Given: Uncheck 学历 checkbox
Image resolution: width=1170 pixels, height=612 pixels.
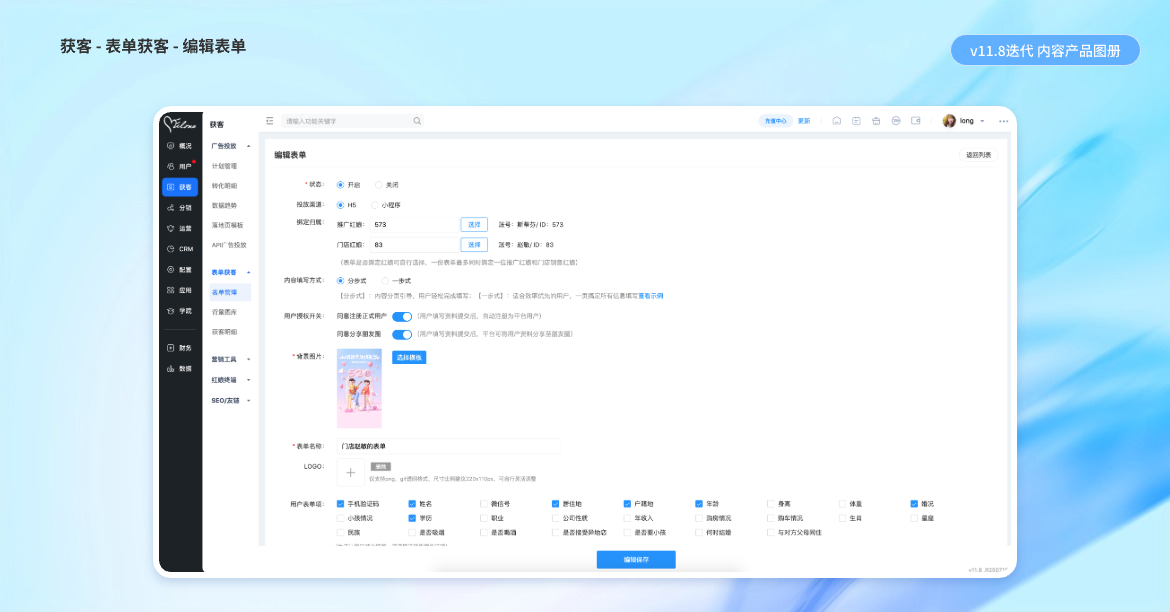Looking at the screenshot, I should pos(412,518).
